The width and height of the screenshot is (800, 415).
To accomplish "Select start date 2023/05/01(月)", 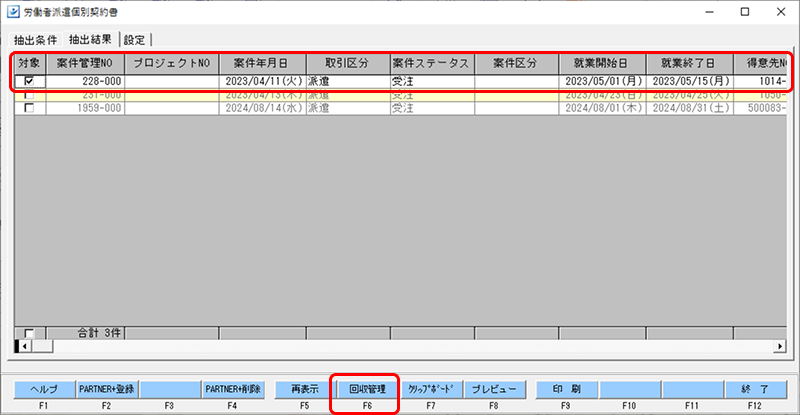I will pyautogui.click(x=603, y=81).
